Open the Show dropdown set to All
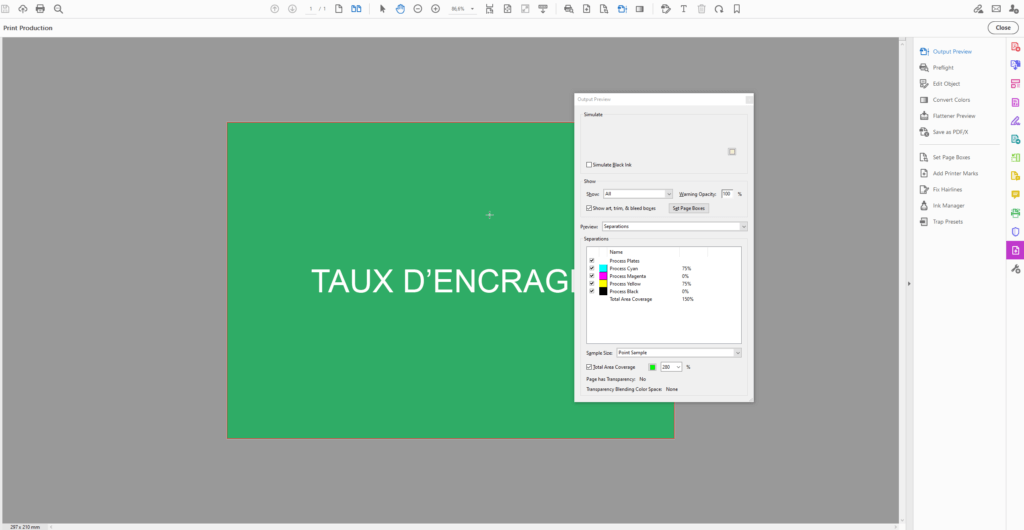The height and width of the screenshot is (530, 1024). (638, 194)
